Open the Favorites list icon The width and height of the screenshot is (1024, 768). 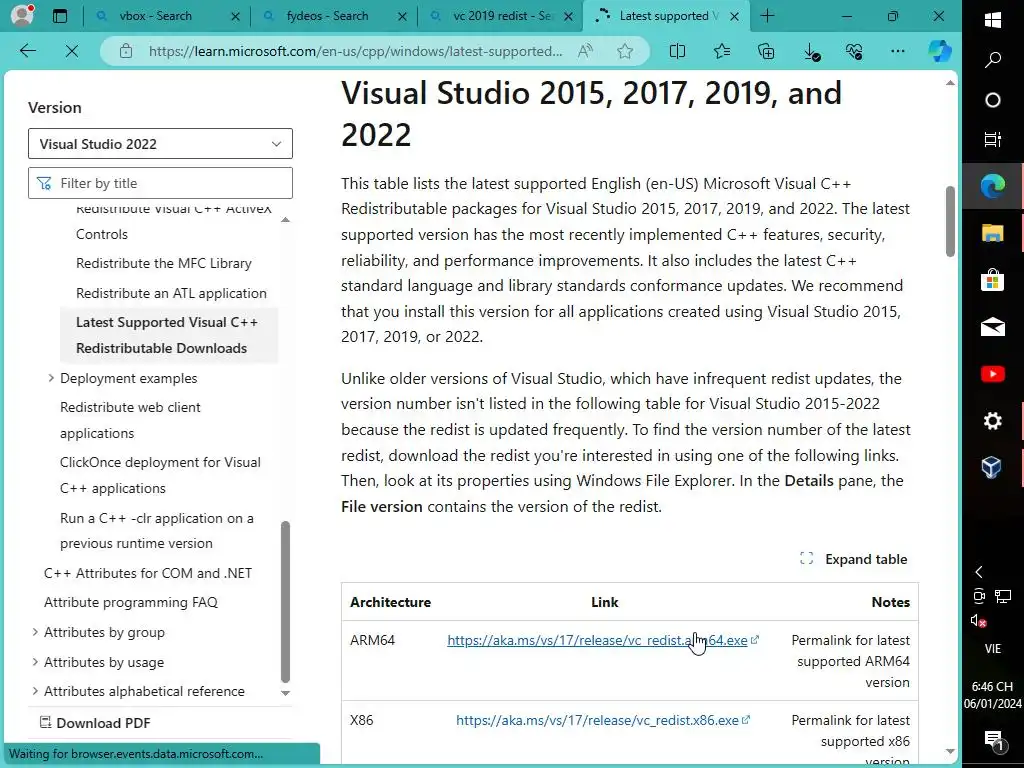pyautogui.click(x=722, y=51)
